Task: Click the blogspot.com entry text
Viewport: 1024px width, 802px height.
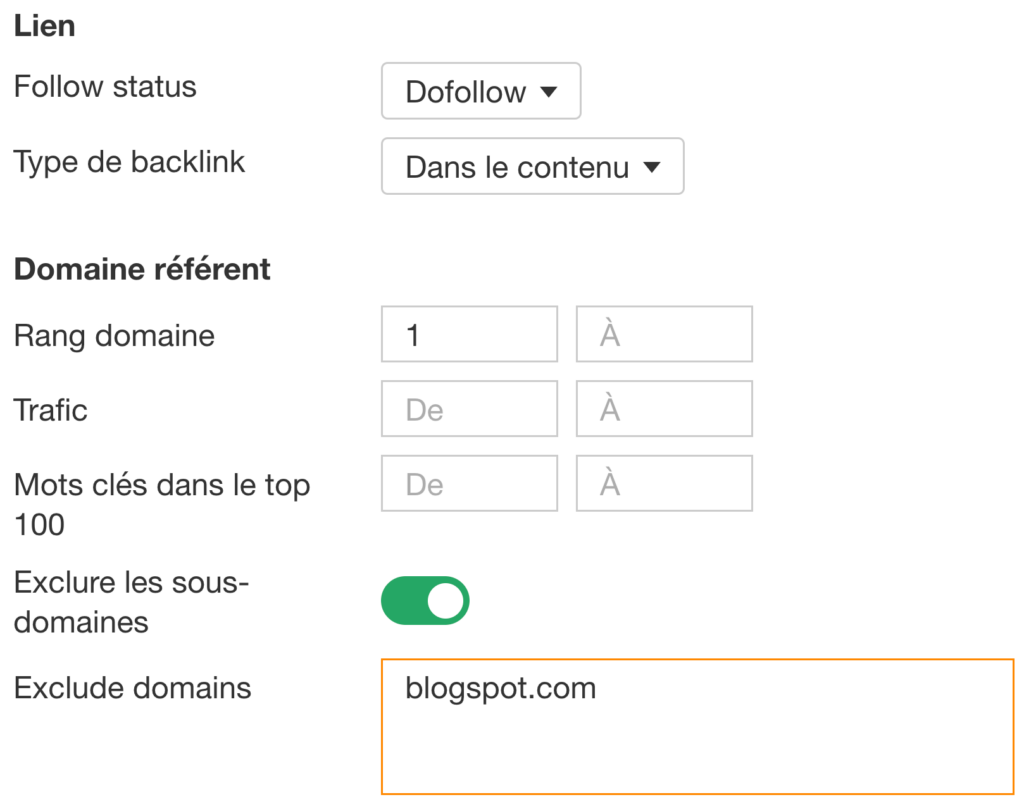Action: [x=500, y=689]
